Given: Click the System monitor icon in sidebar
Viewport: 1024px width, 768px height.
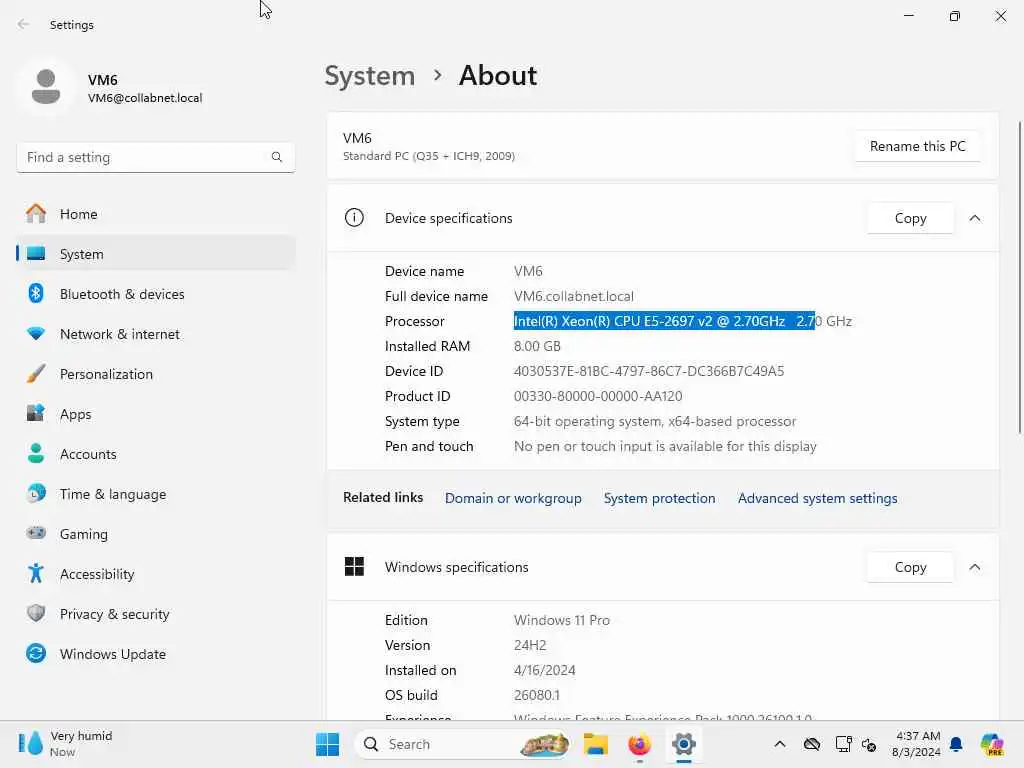Looking at the screenshot, I should pos(36,254).
